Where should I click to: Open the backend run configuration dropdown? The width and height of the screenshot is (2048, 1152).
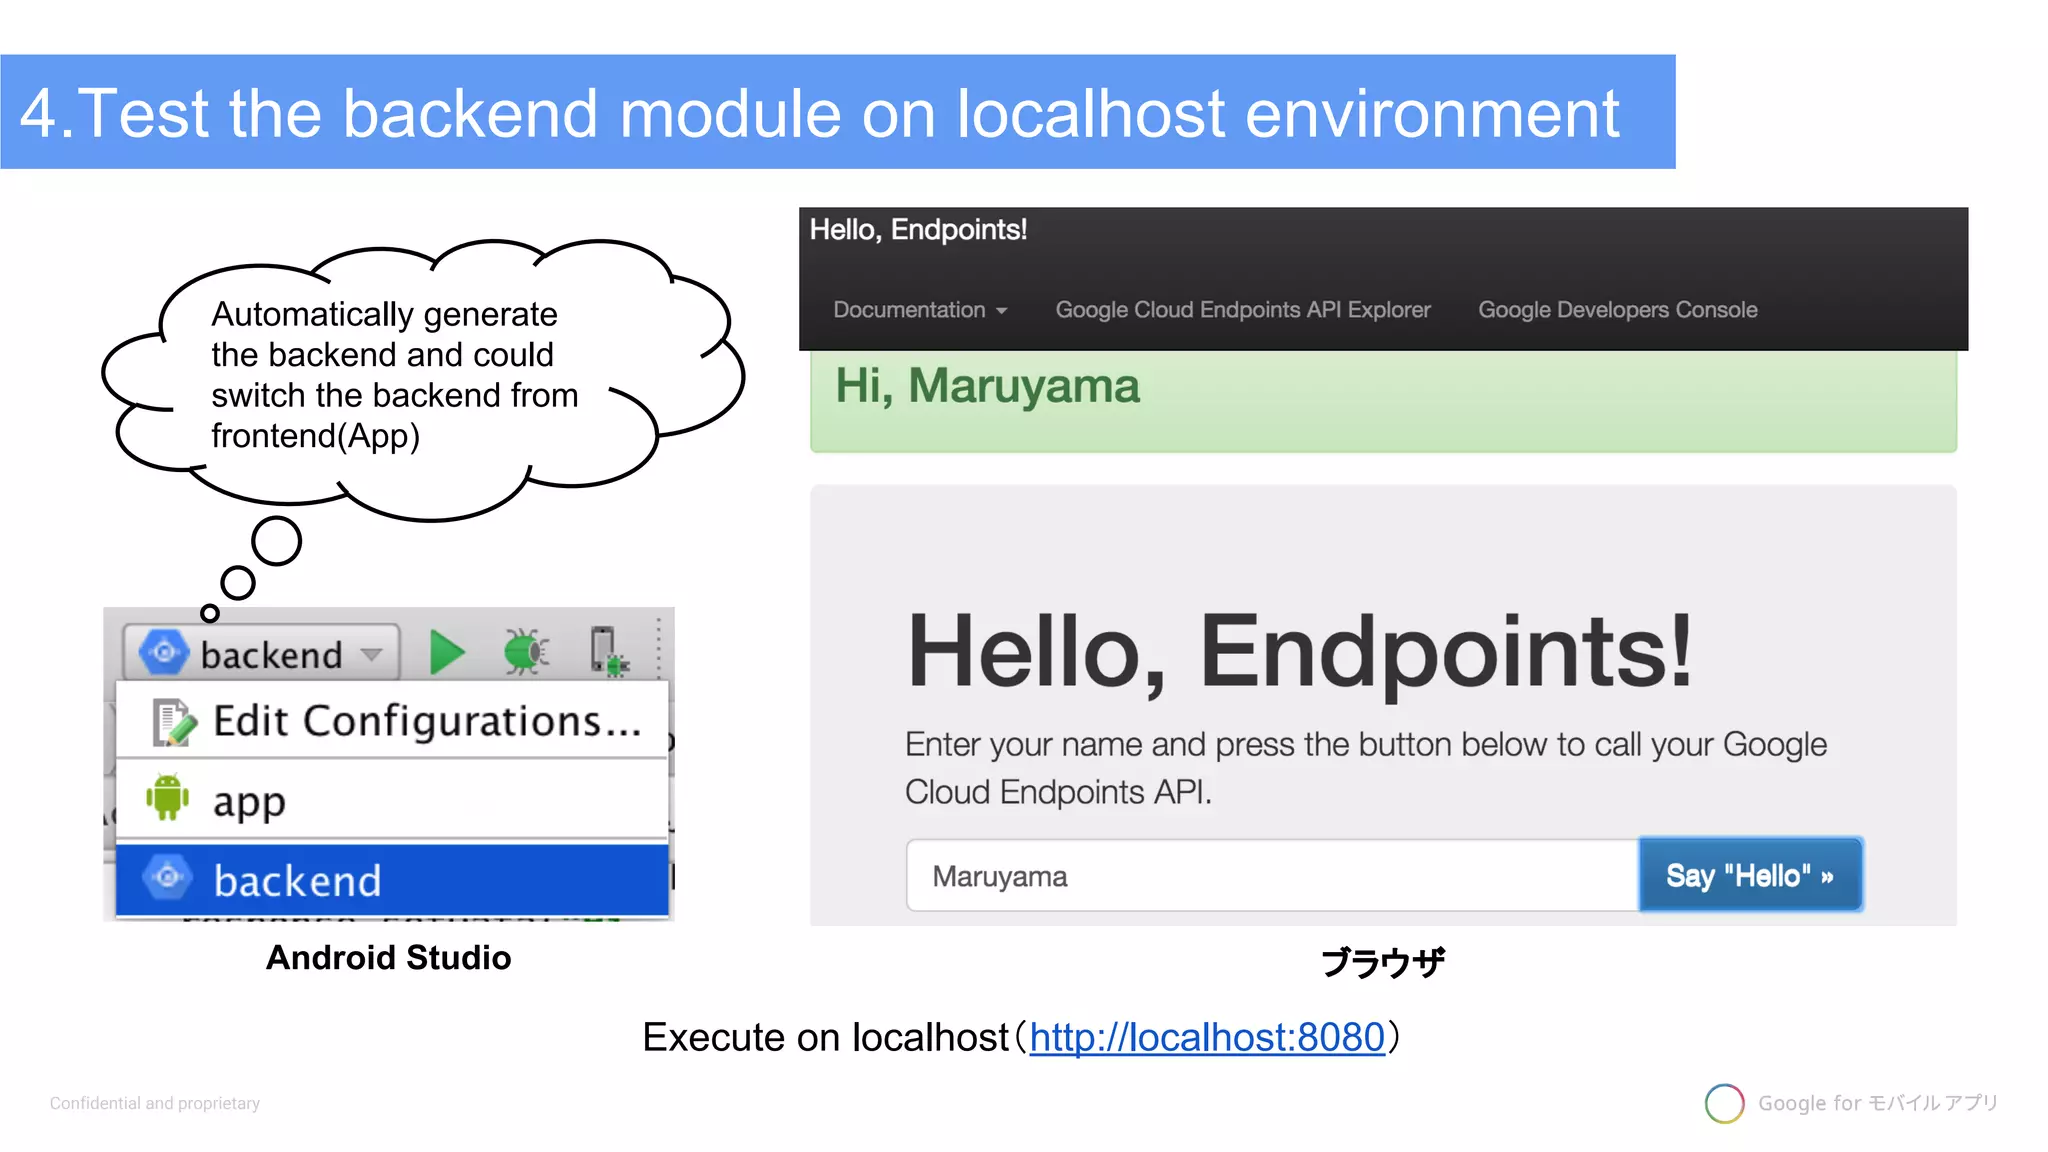[261, 654]
